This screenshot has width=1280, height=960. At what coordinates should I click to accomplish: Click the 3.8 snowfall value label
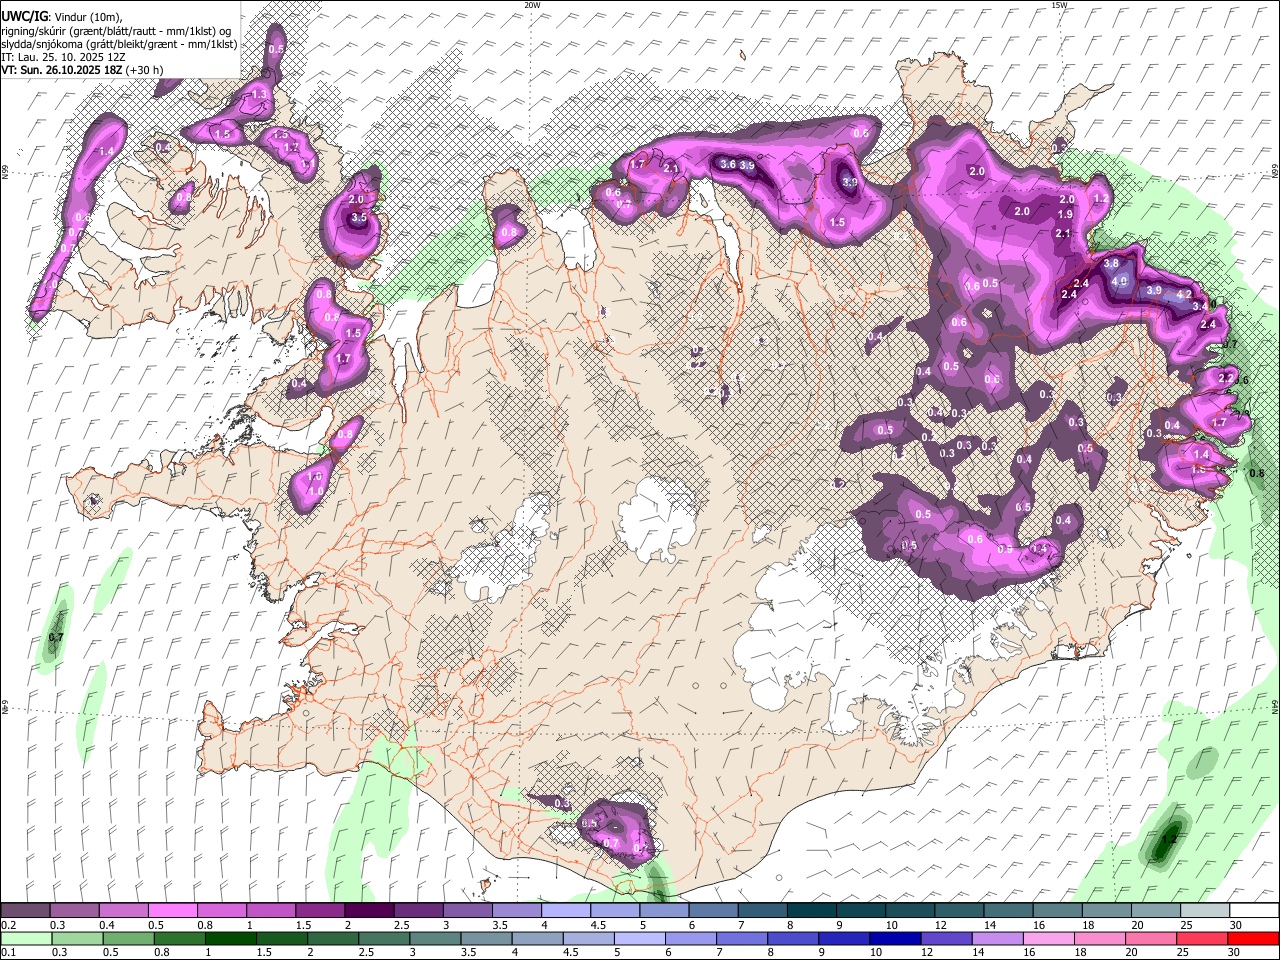click(1111, 263)
